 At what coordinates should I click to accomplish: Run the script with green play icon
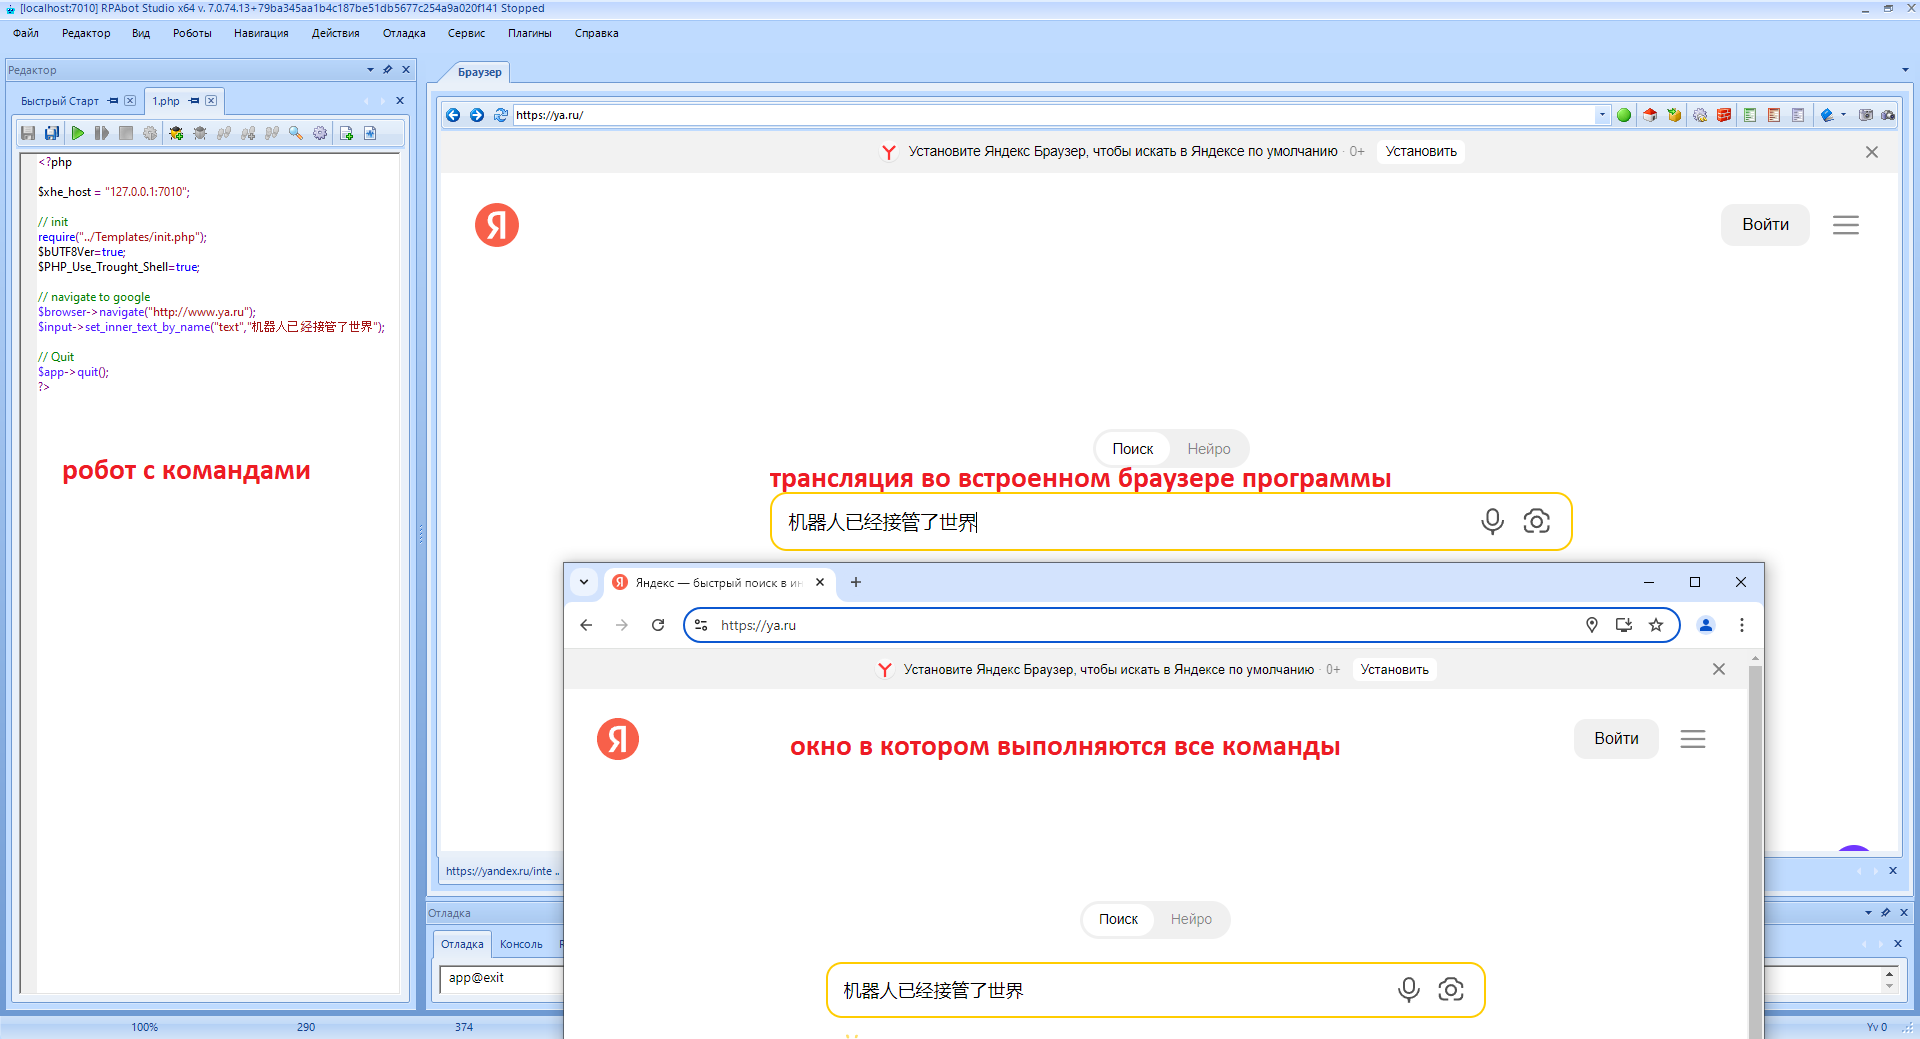pos(77,133)
